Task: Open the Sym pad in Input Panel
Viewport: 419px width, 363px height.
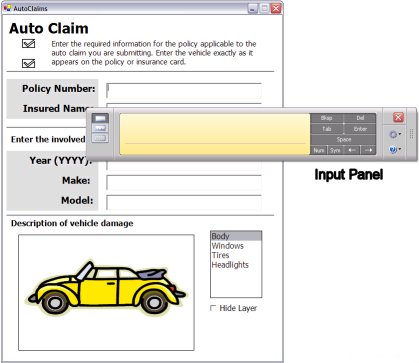Action: coord(335,150)
